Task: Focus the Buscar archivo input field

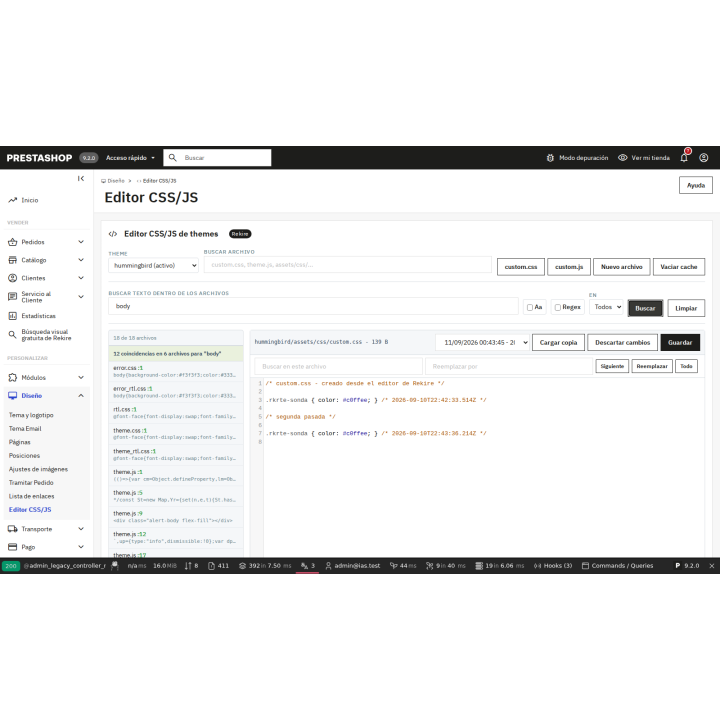Action: pos(348,264)
